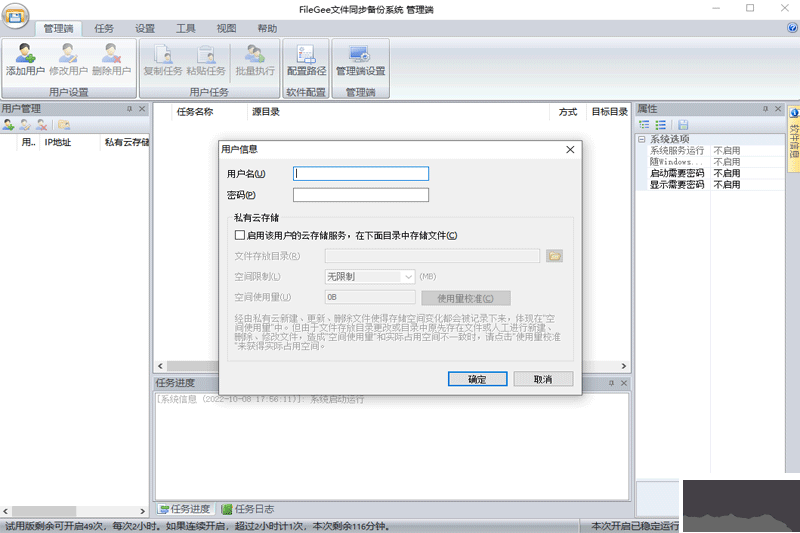Click left arrow of 用户管理 horizontal scrollbar
This screenshot has height=533, width=800.
pos(6,511)
